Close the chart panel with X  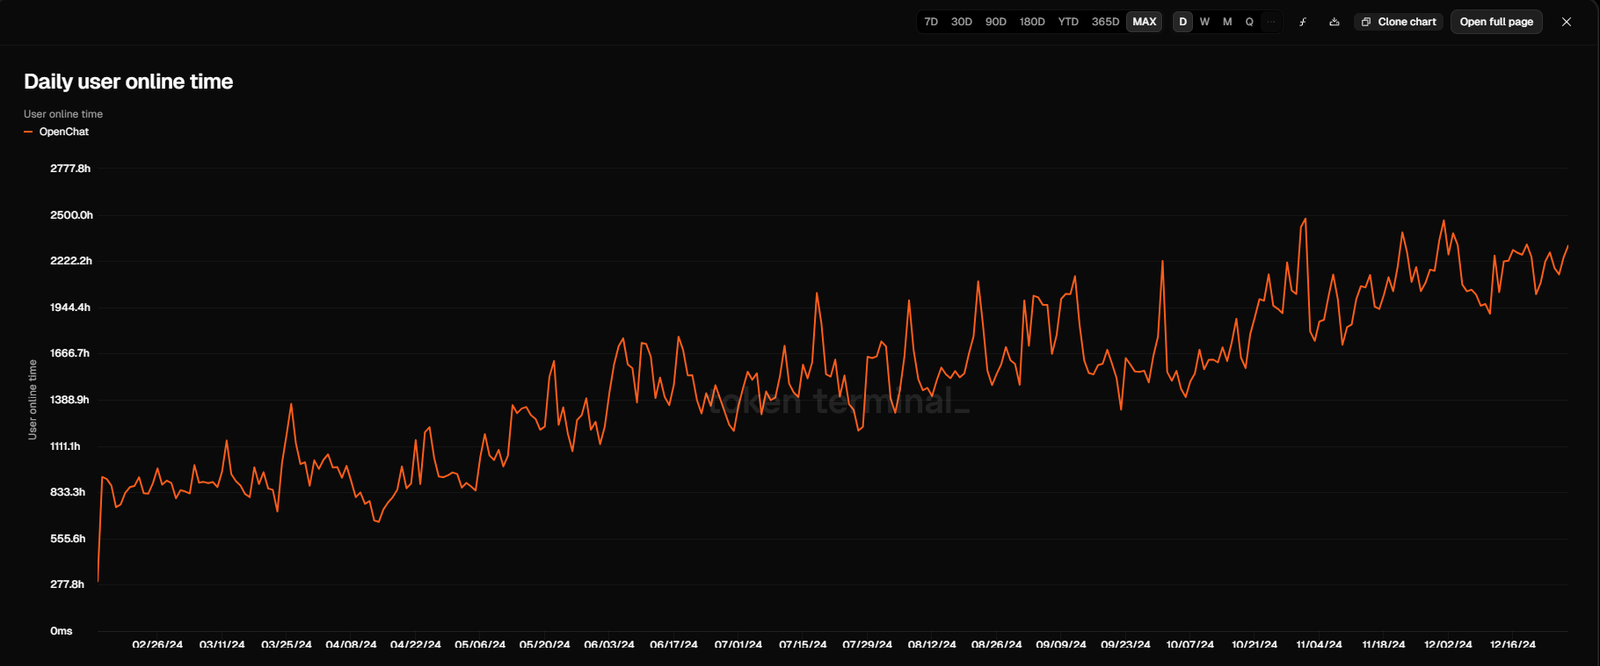1566,22
